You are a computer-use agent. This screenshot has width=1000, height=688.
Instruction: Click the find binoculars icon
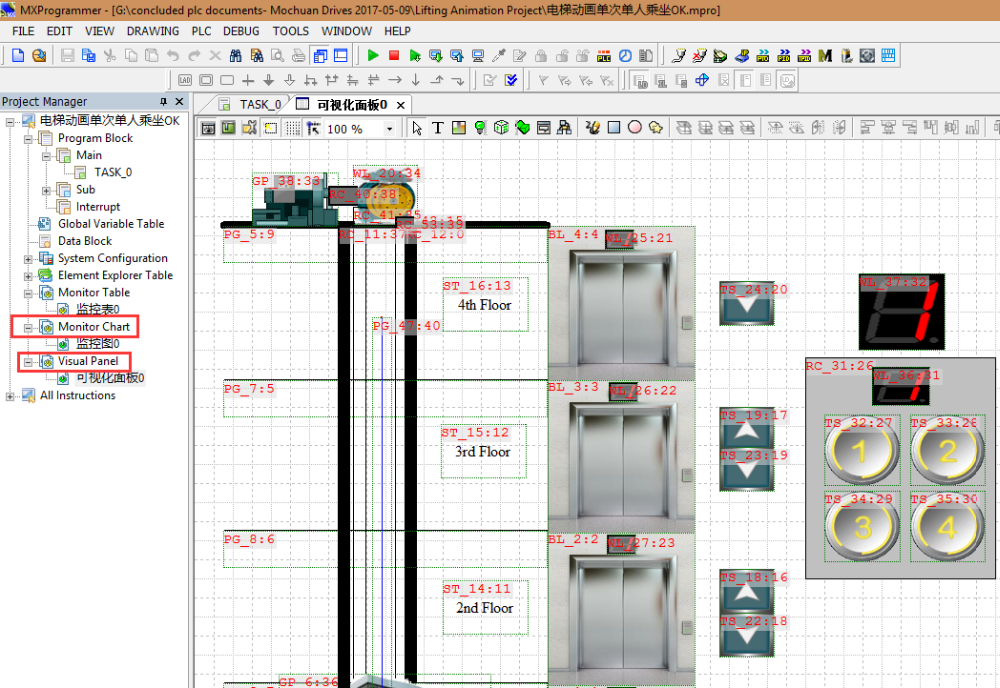coord(237,55)
